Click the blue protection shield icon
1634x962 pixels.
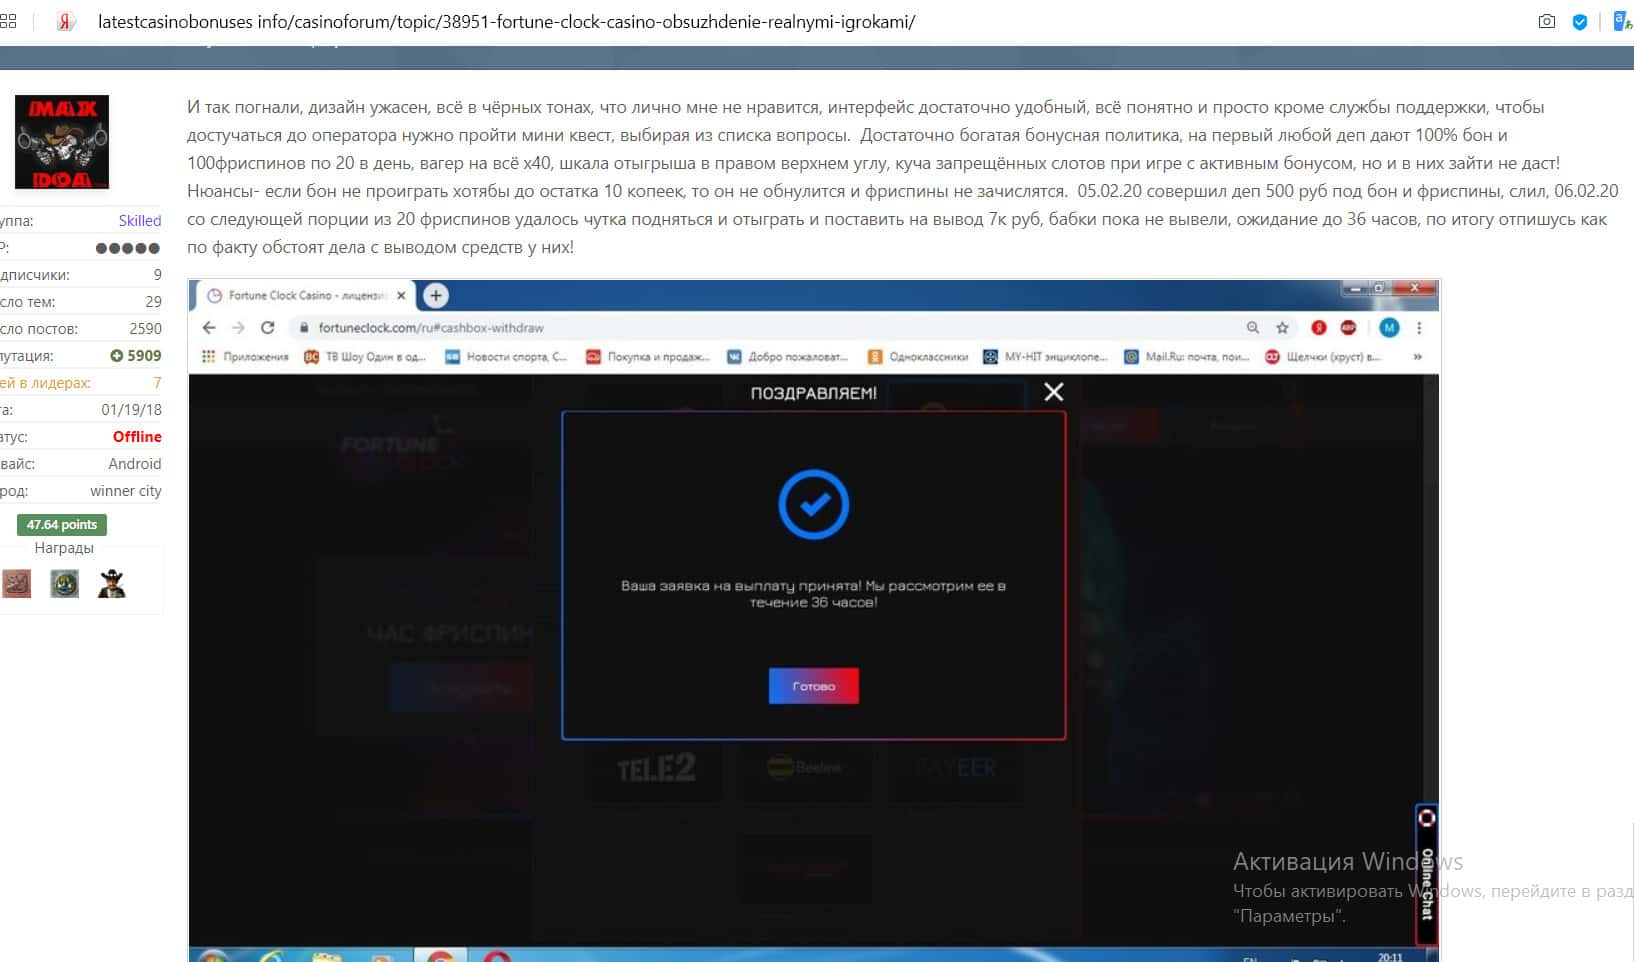1580,21
